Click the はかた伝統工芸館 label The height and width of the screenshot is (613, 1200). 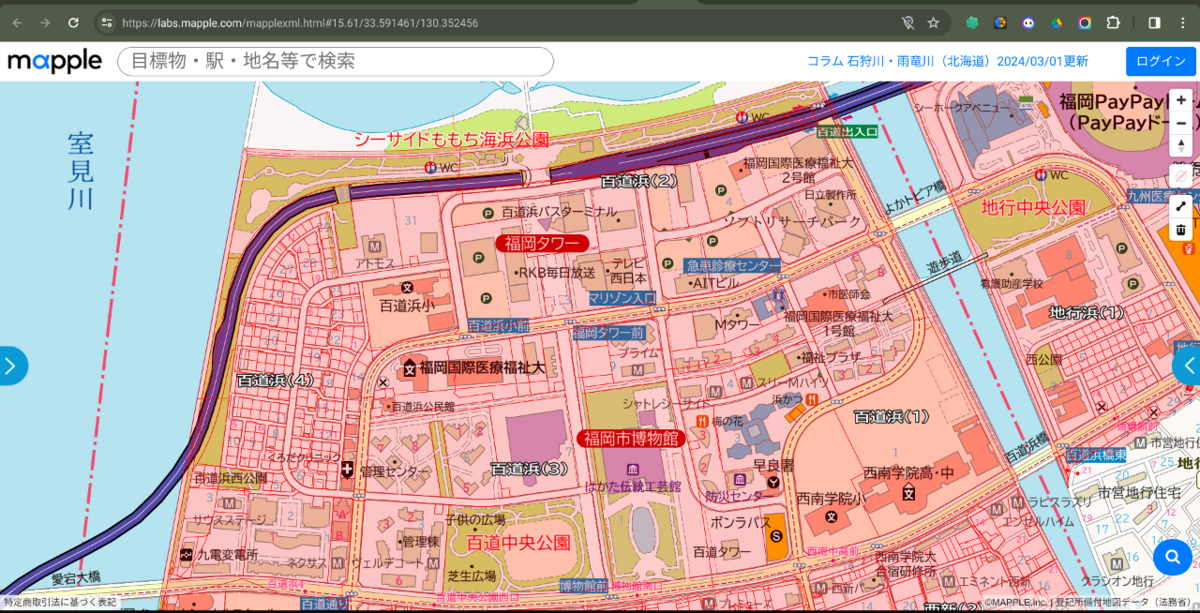pos(633,487)
